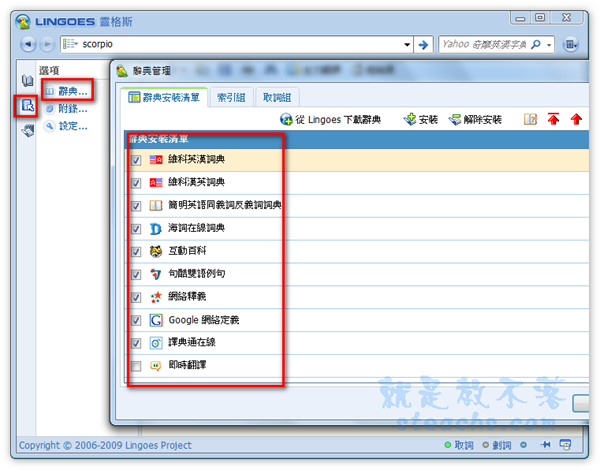
Task: Switch to the 索引組 tab
Action: (x=231, y=98)
